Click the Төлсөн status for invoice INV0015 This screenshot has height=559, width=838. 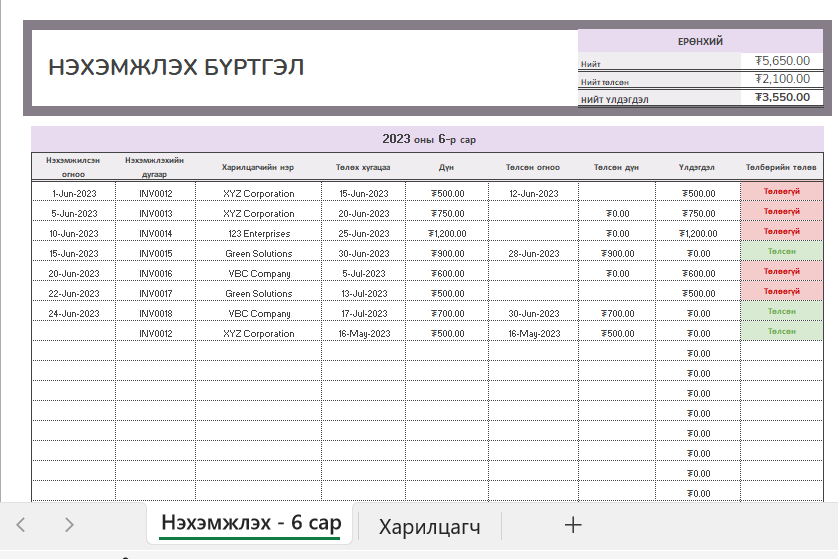pyautogui.click(x=781, y=251)
